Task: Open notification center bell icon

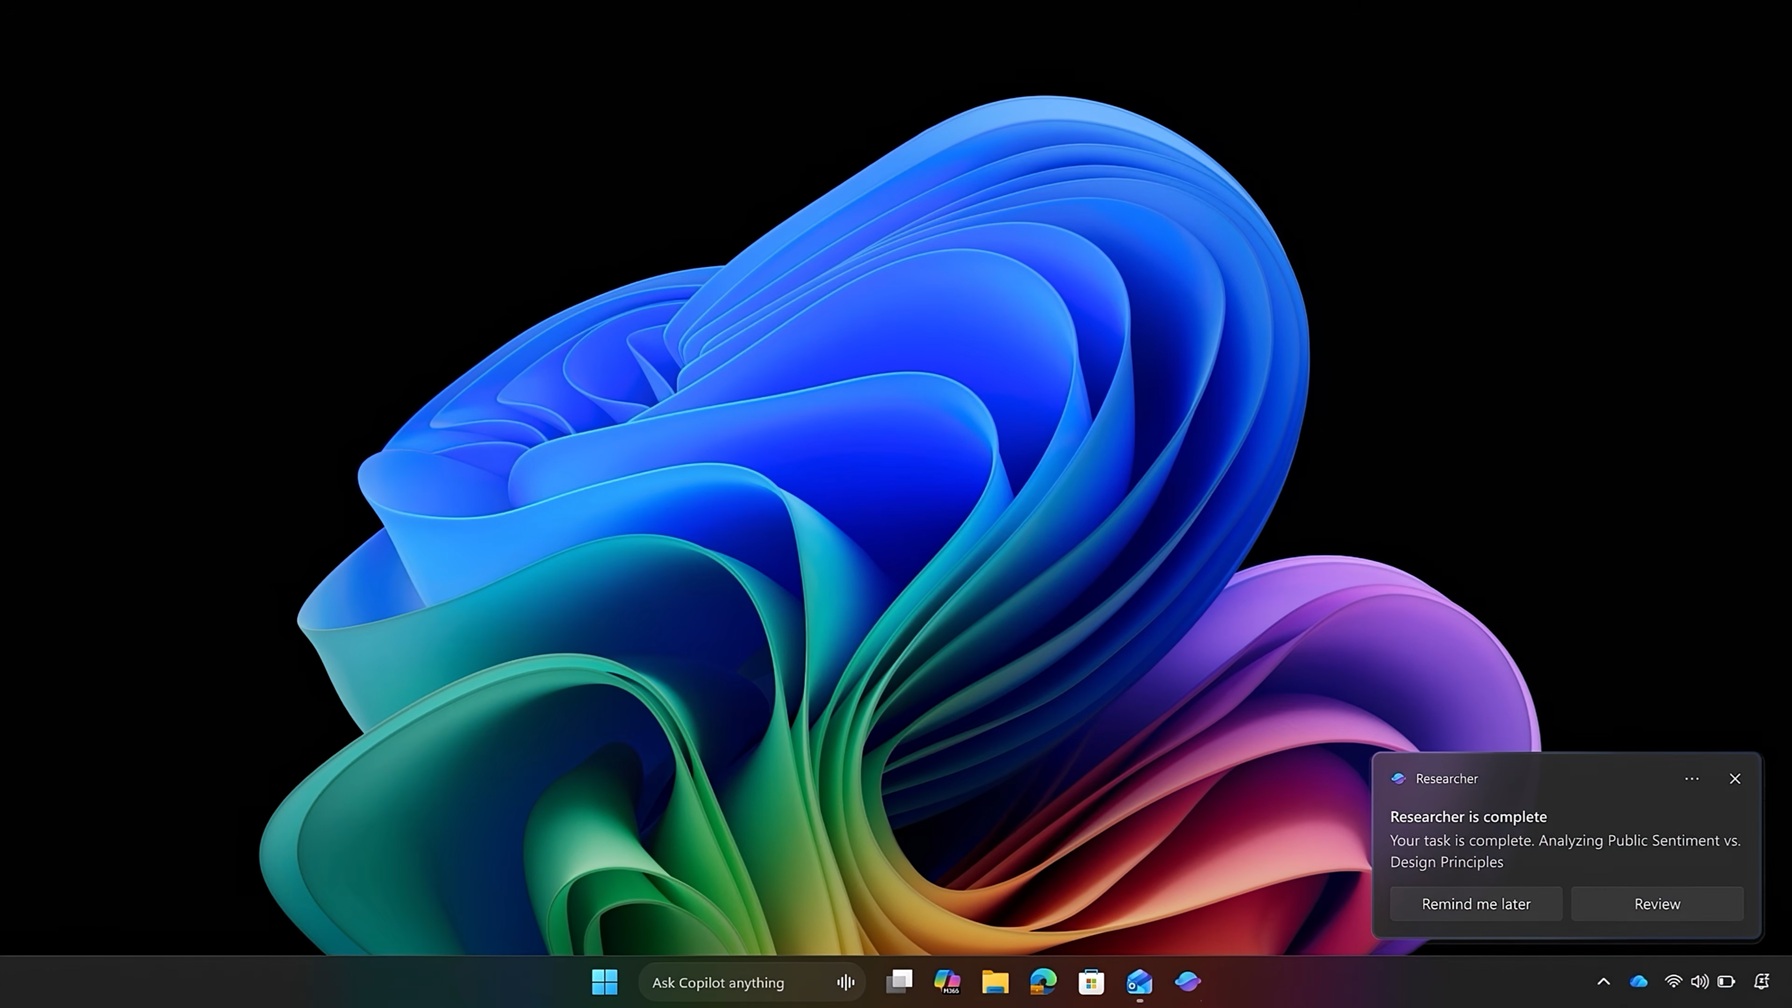Action: coord(1762,982)
